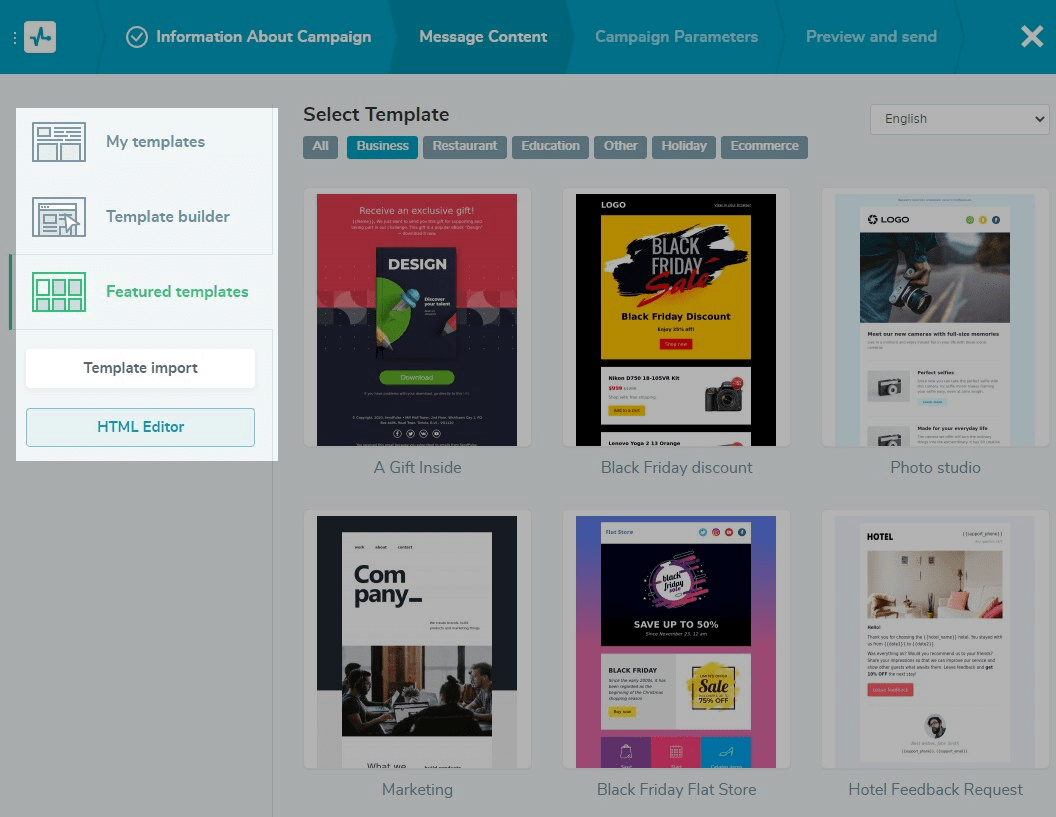
Task: Pick the Black Friday discount template thumbnail
Action: coord(676,320)
